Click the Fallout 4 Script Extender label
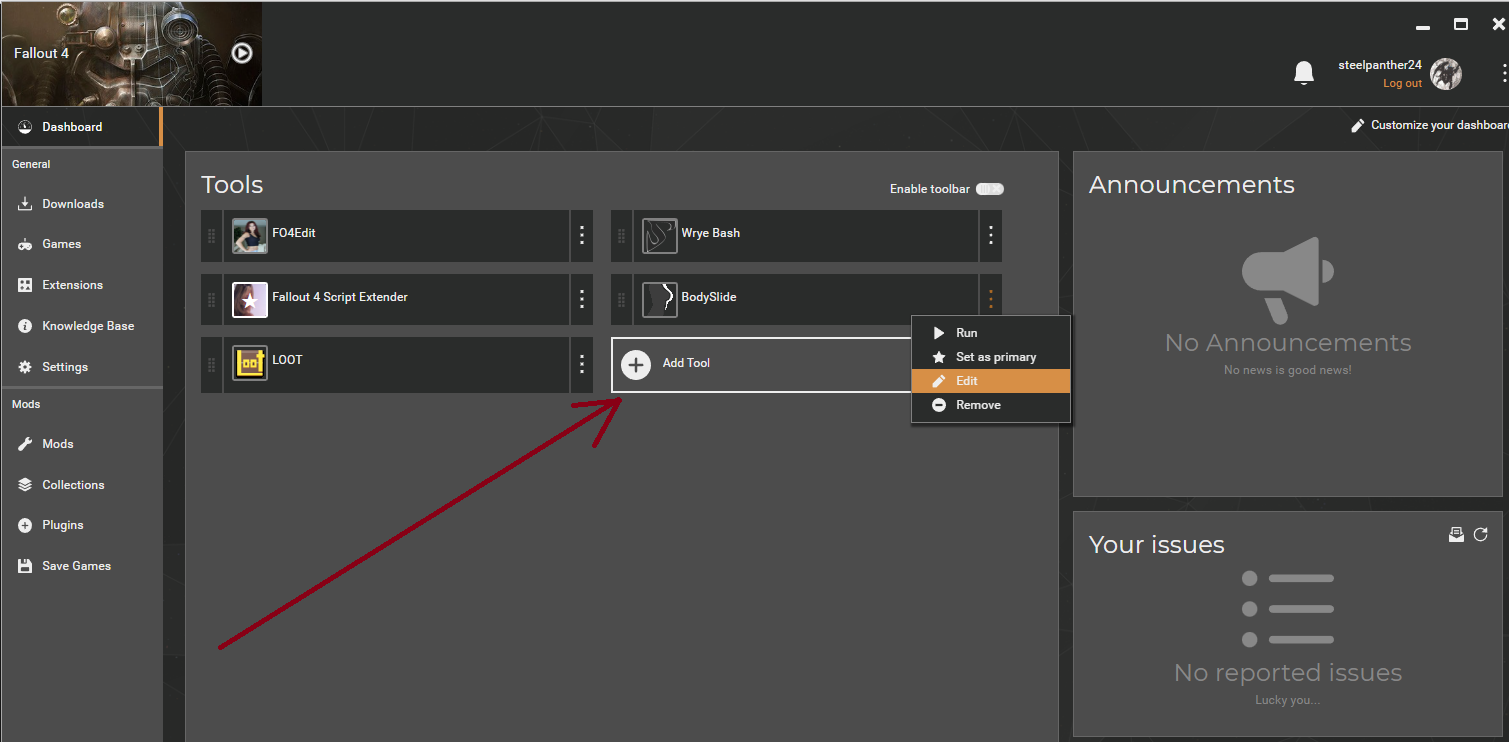The width and height of the screenshot is (1509, 742). pos(340,297)
